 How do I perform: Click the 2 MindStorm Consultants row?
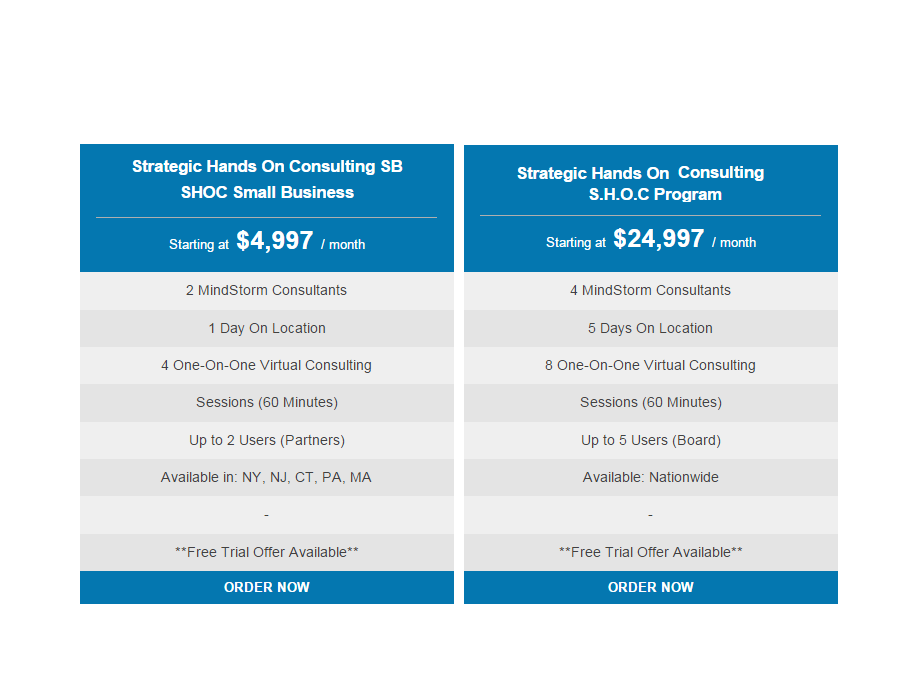point(267,291)
